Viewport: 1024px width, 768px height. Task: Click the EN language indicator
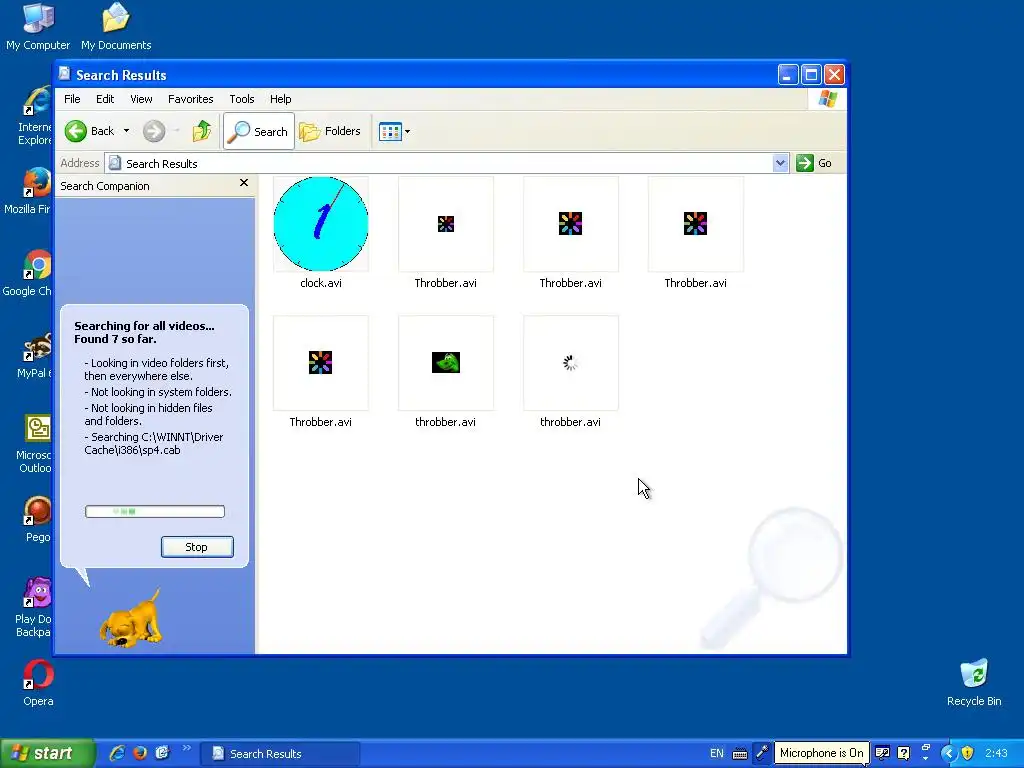pos(716,754)
